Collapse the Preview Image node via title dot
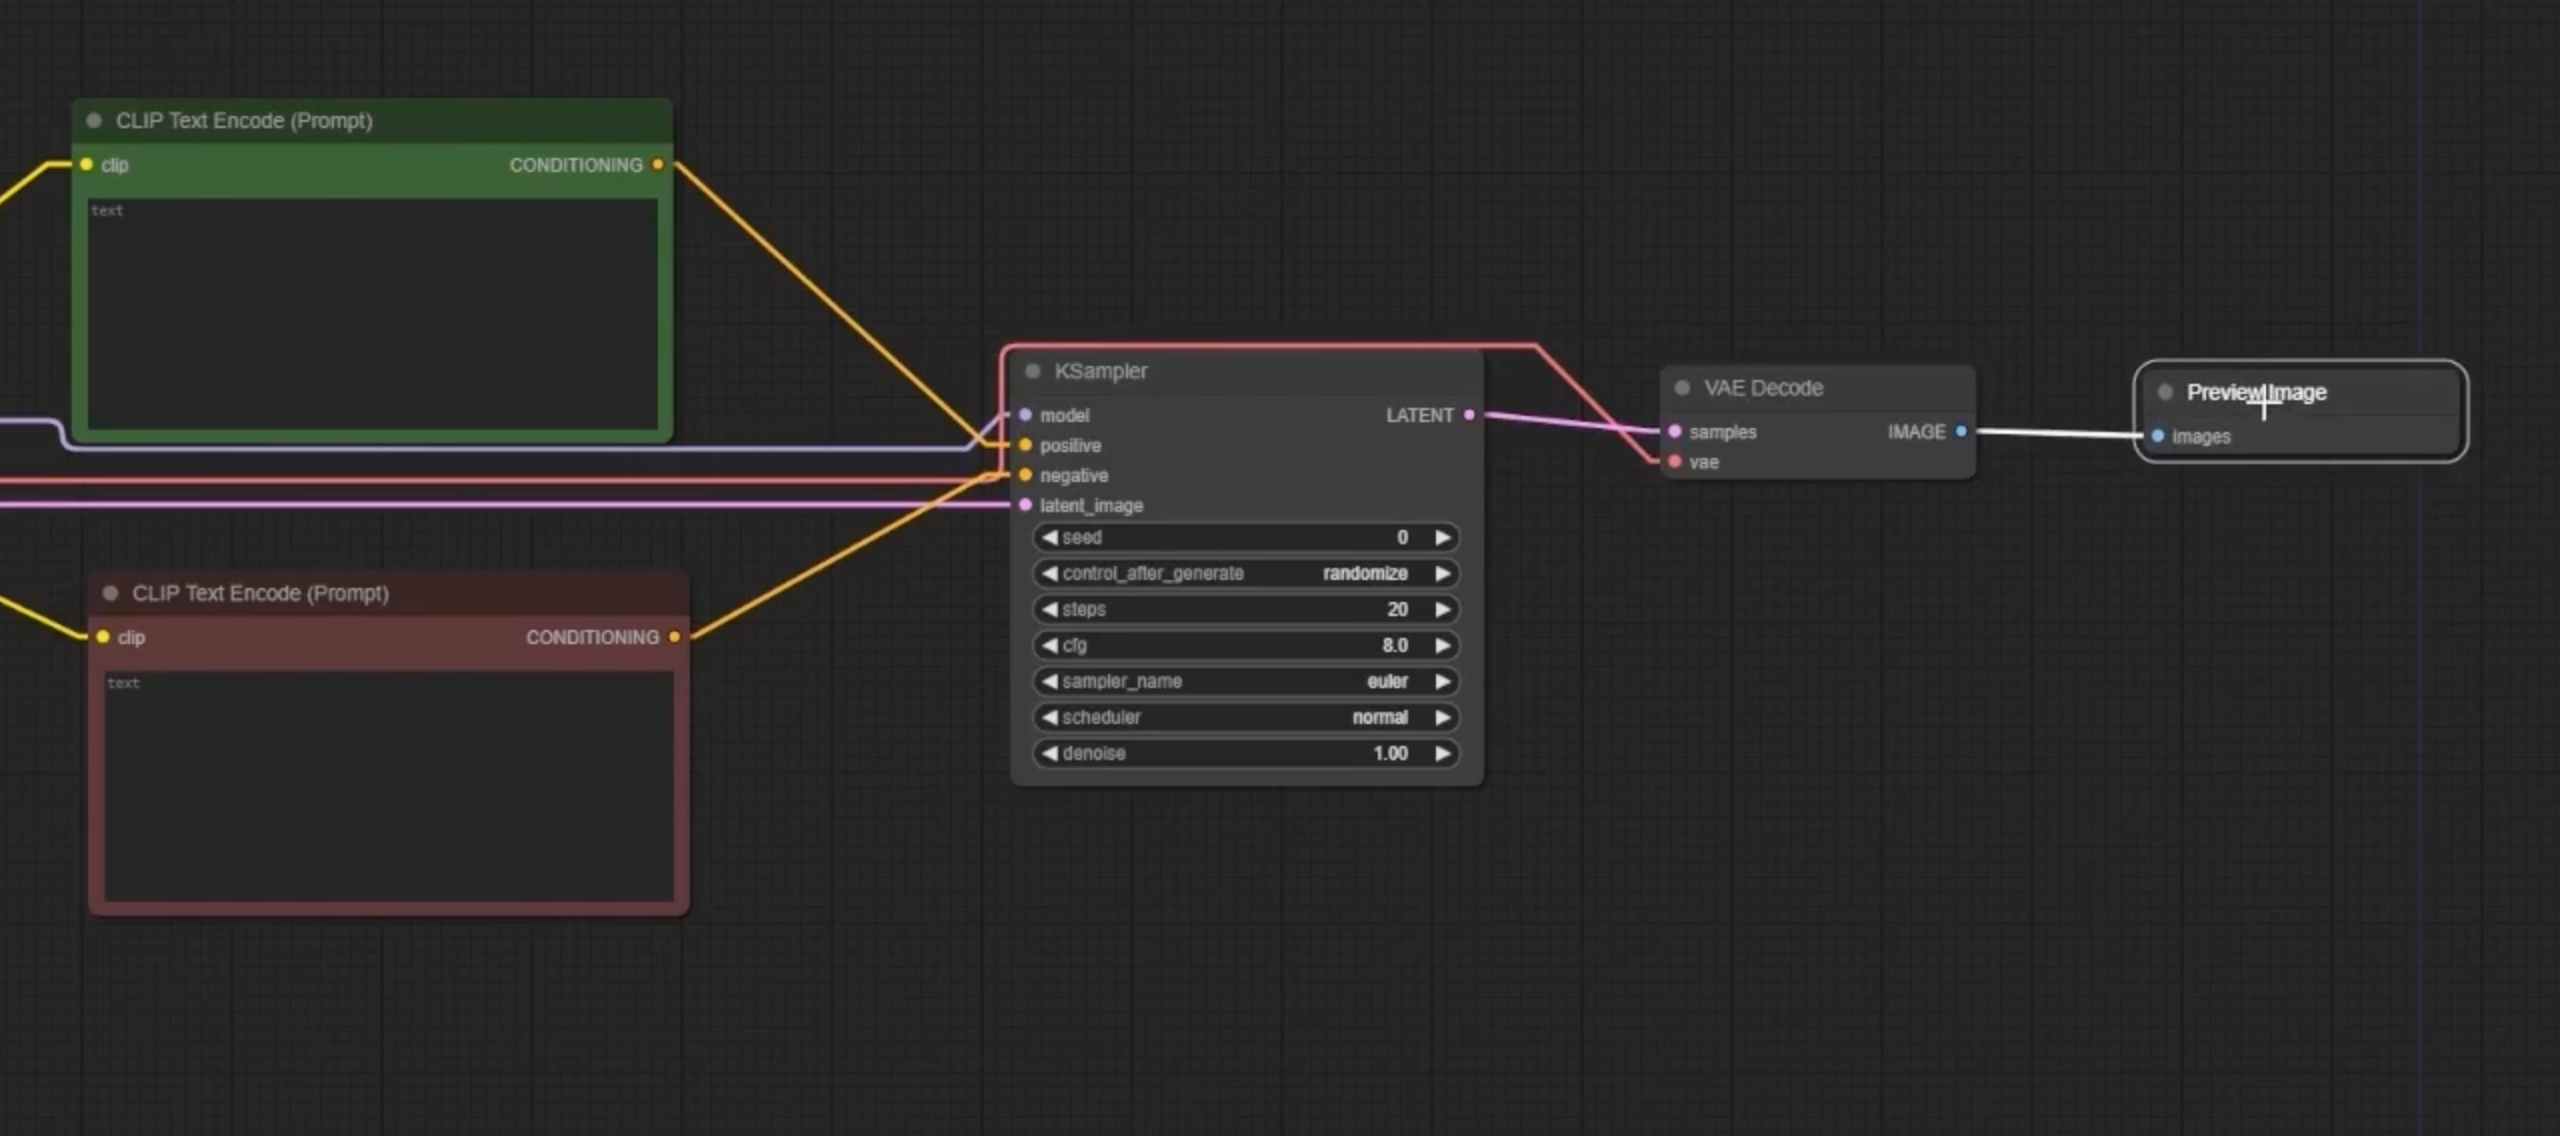Image resolution: width=2560 pixels, height=1136 pixels. [x=2165, y=392]
